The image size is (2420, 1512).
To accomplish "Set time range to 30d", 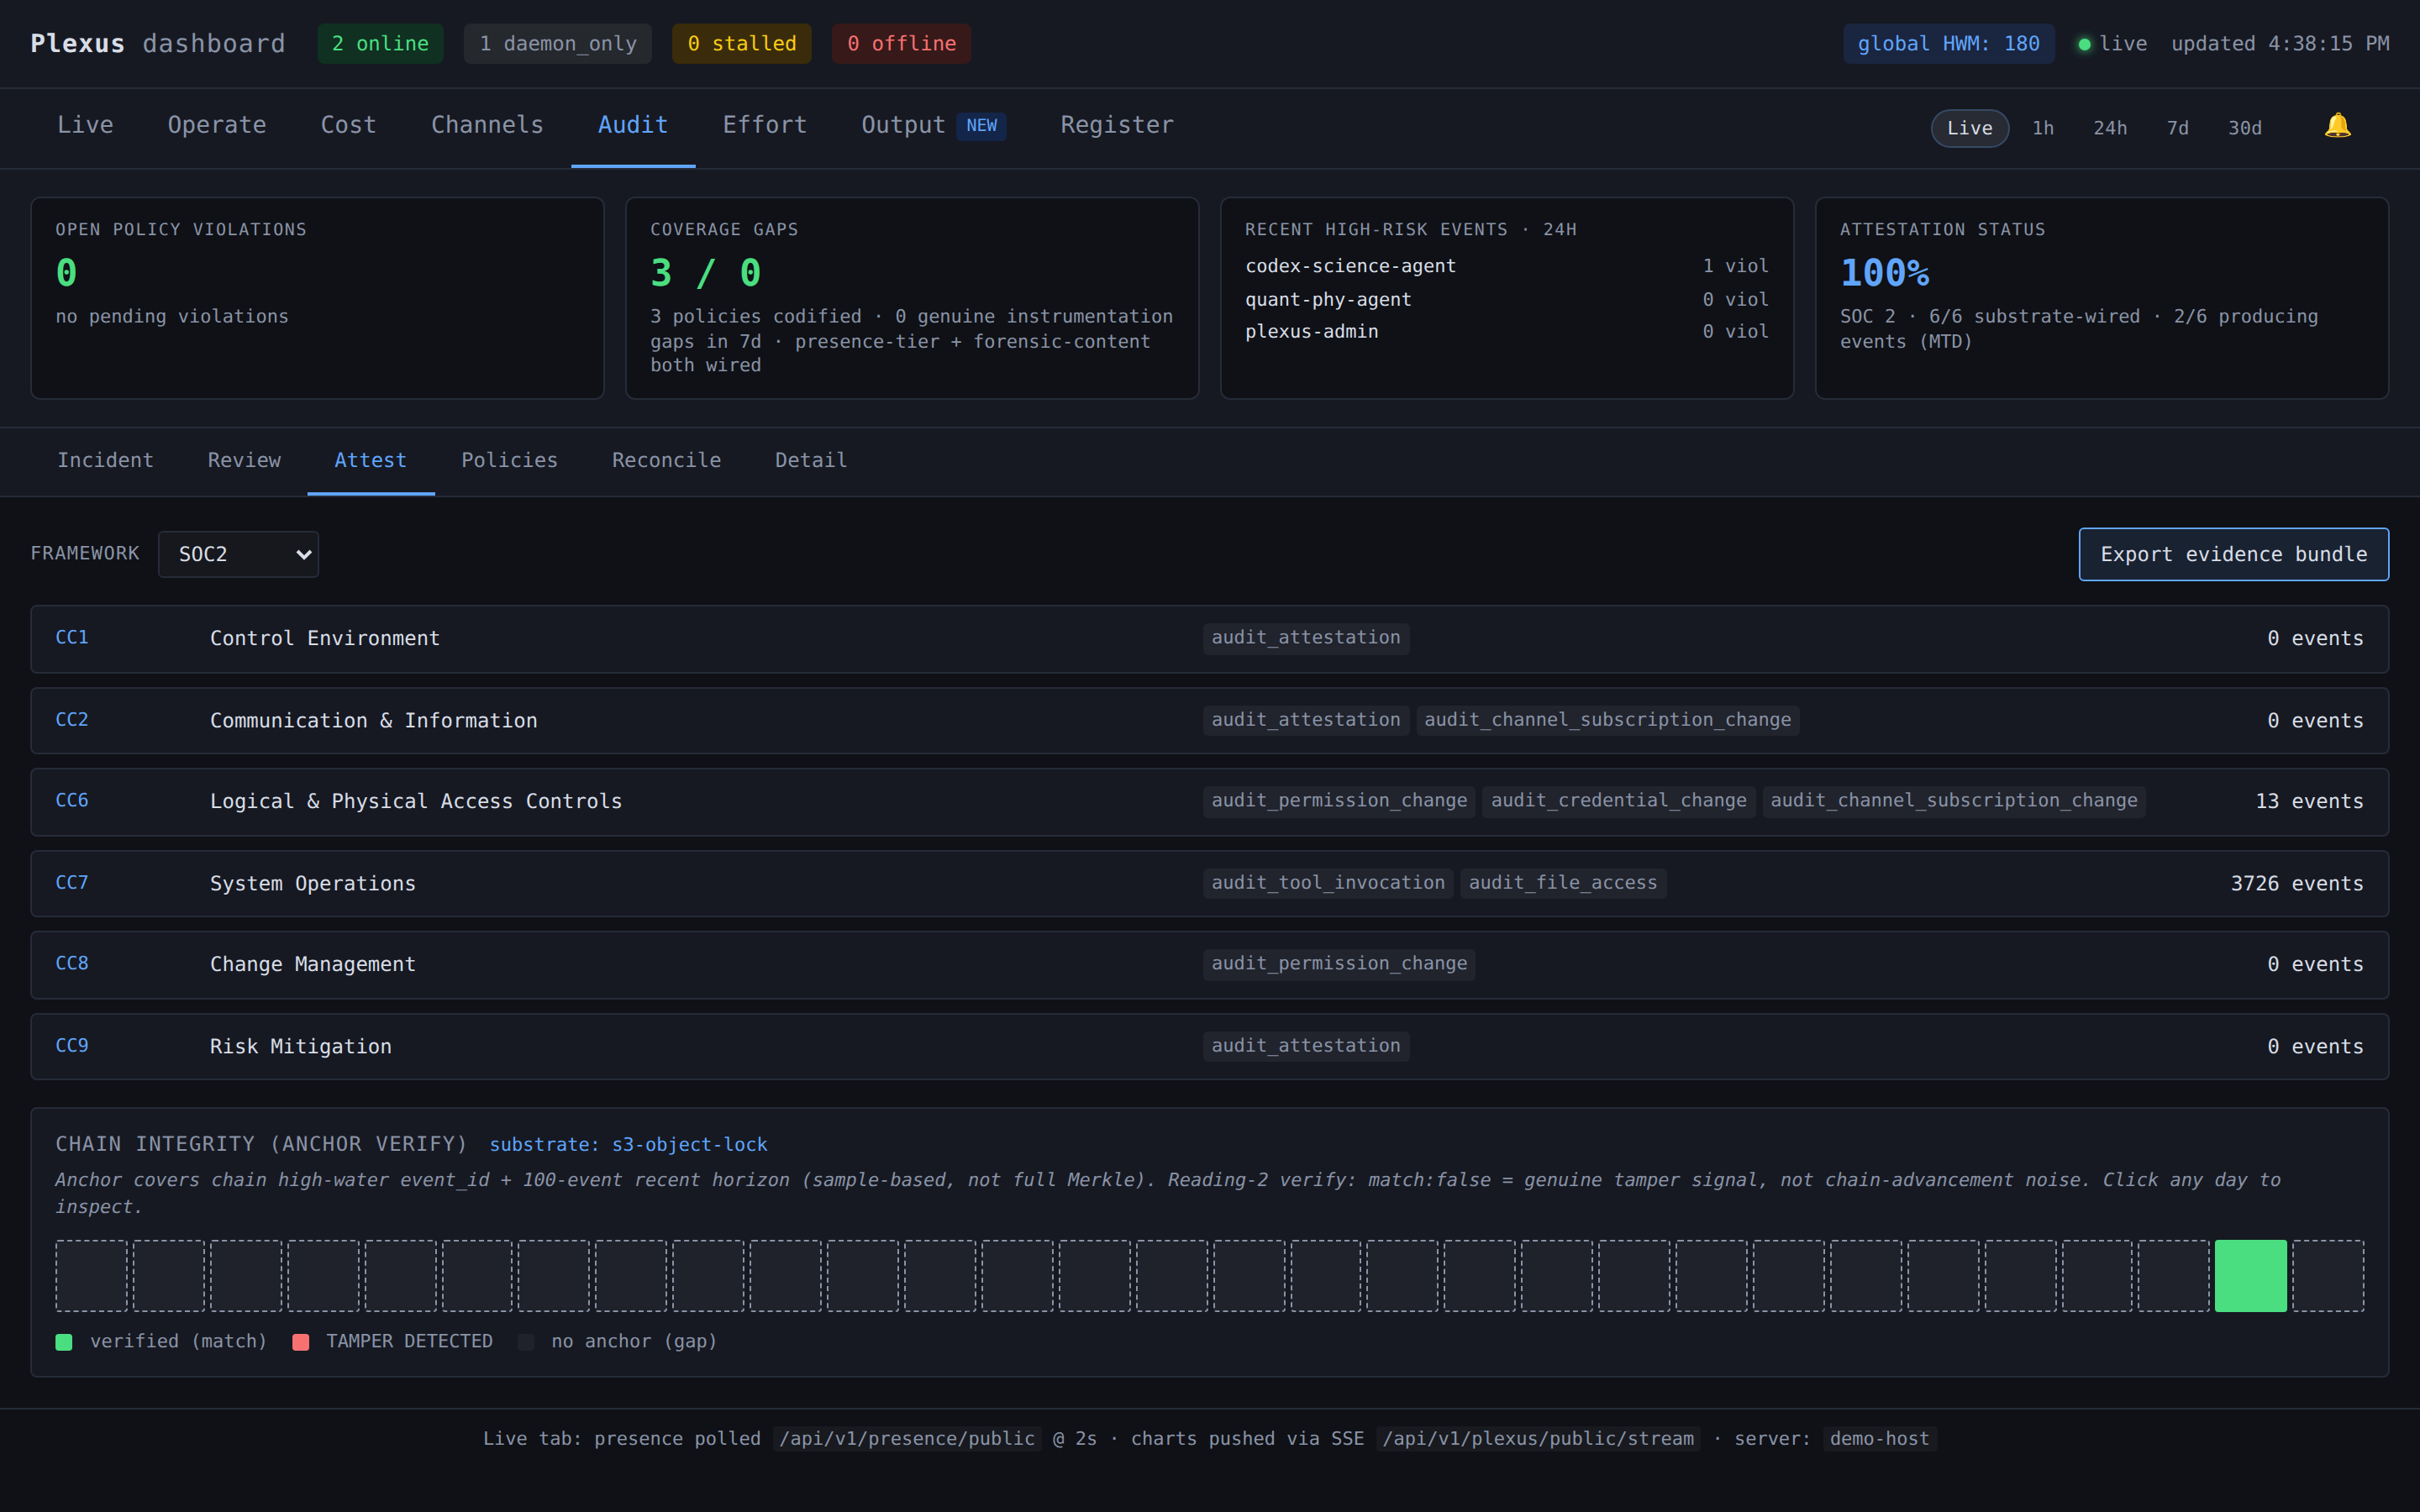I will click(2245, 128).
